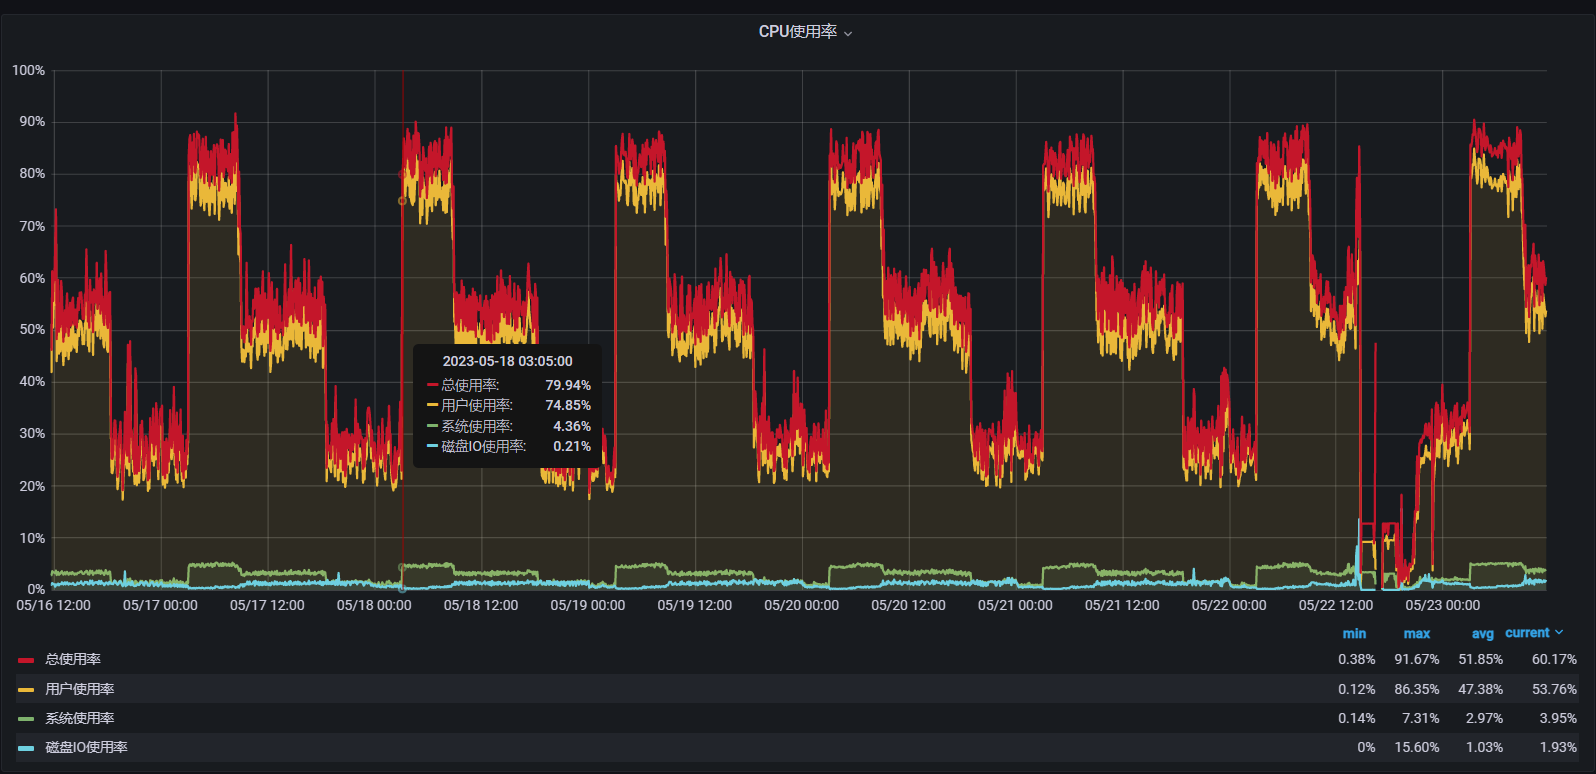
Task: Click the sort arrow next to current
Action: tap(1559, 633)
